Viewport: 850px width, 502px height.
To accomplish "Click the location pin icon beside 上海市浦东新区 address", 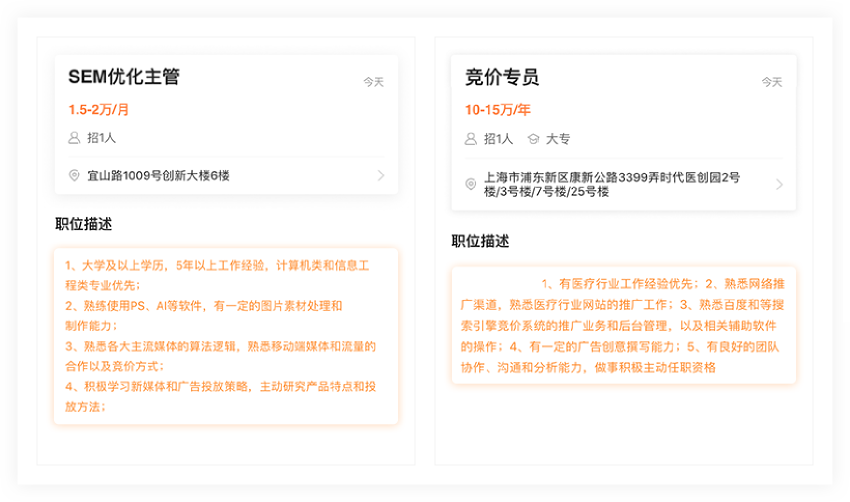I will point(471,184).
